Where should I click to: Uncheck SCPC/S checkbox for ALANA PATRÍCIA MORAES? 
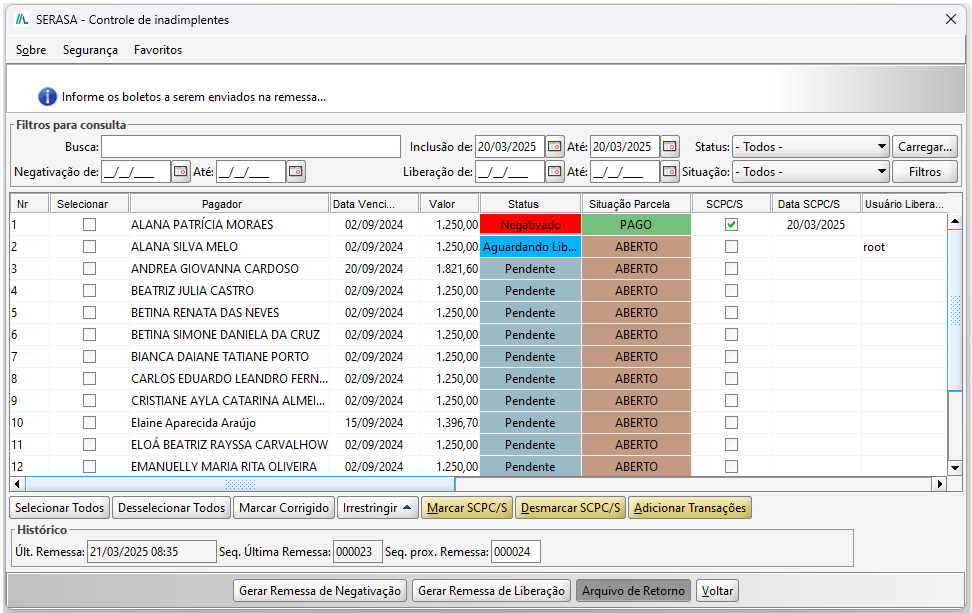click(731, 224)
